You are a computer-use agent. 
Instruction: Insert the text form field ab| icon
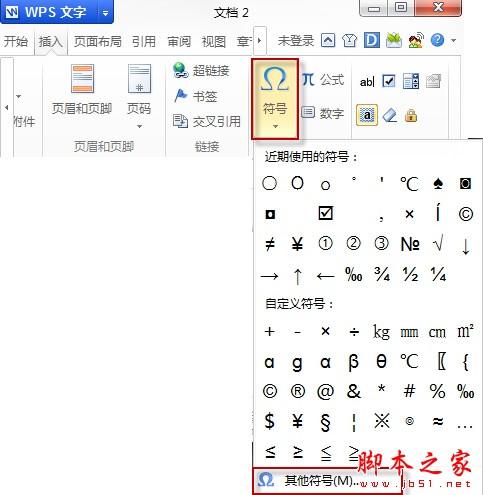coord(367,82)
